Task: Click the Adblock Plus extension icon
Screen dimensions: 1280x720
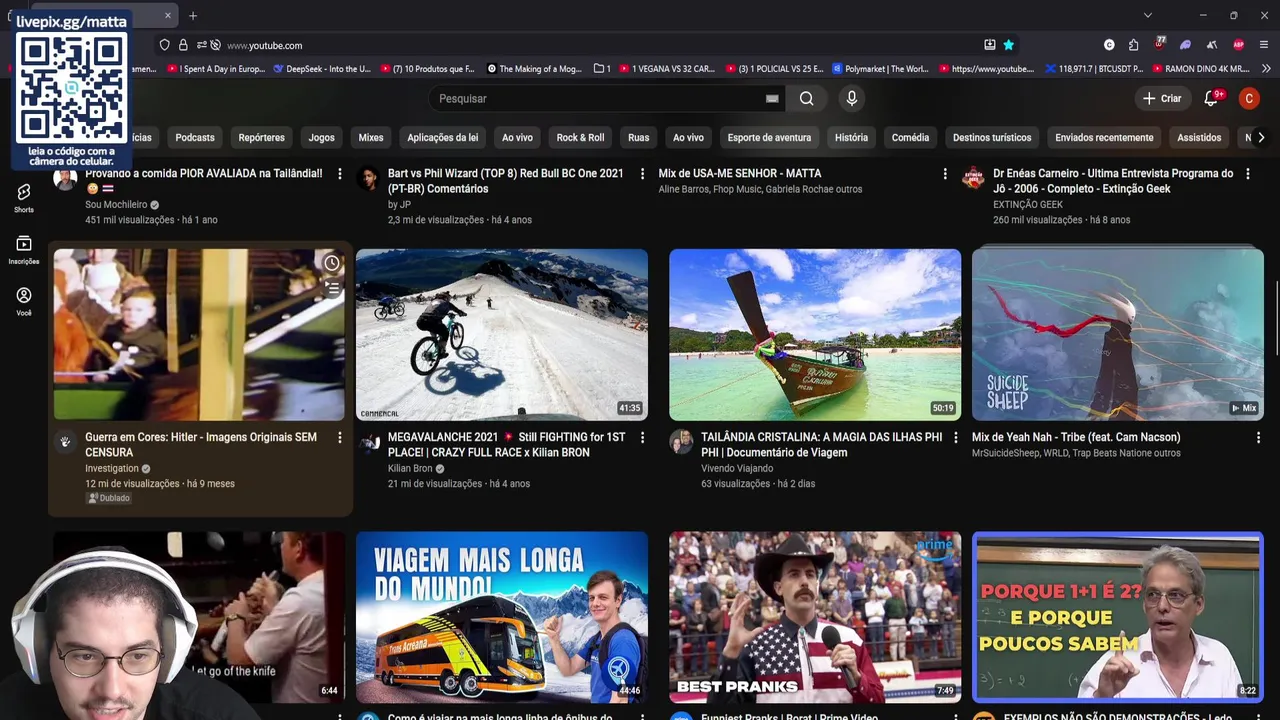Action: click(x=1239, y=45)
